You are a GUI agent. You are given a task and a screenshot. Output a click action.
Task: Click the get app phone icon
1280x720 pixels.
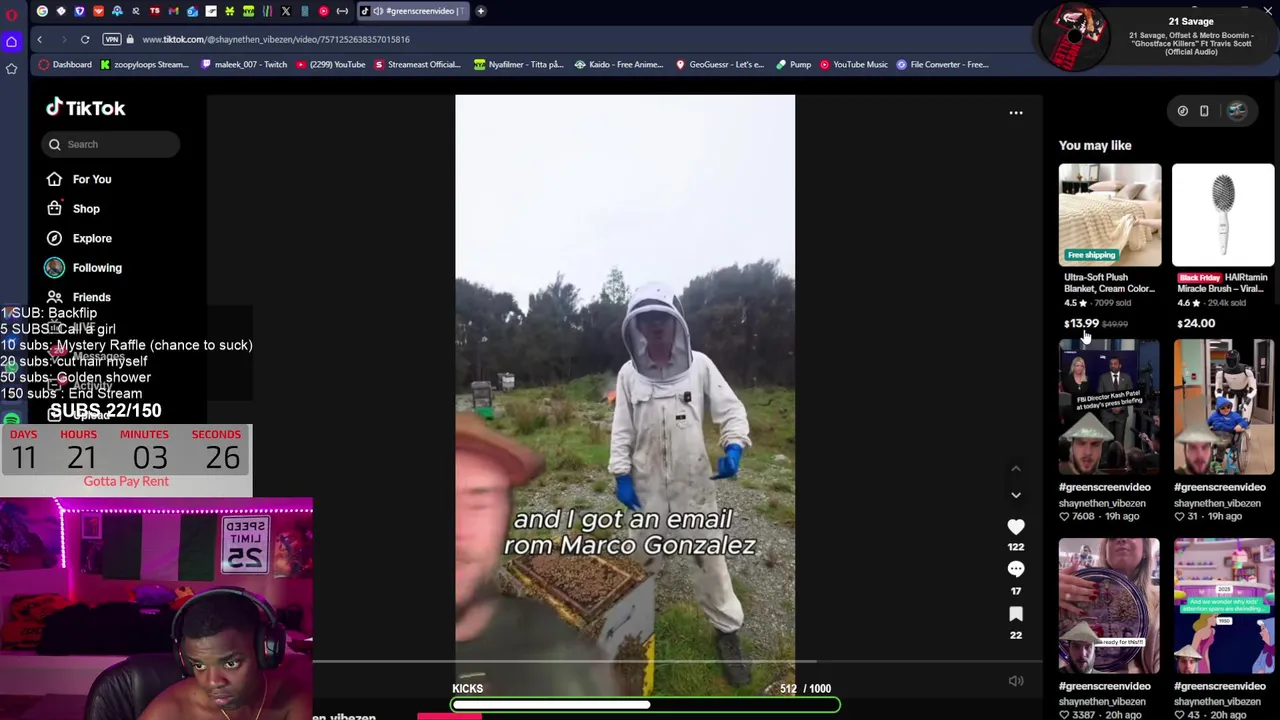tap(1204, 111)
